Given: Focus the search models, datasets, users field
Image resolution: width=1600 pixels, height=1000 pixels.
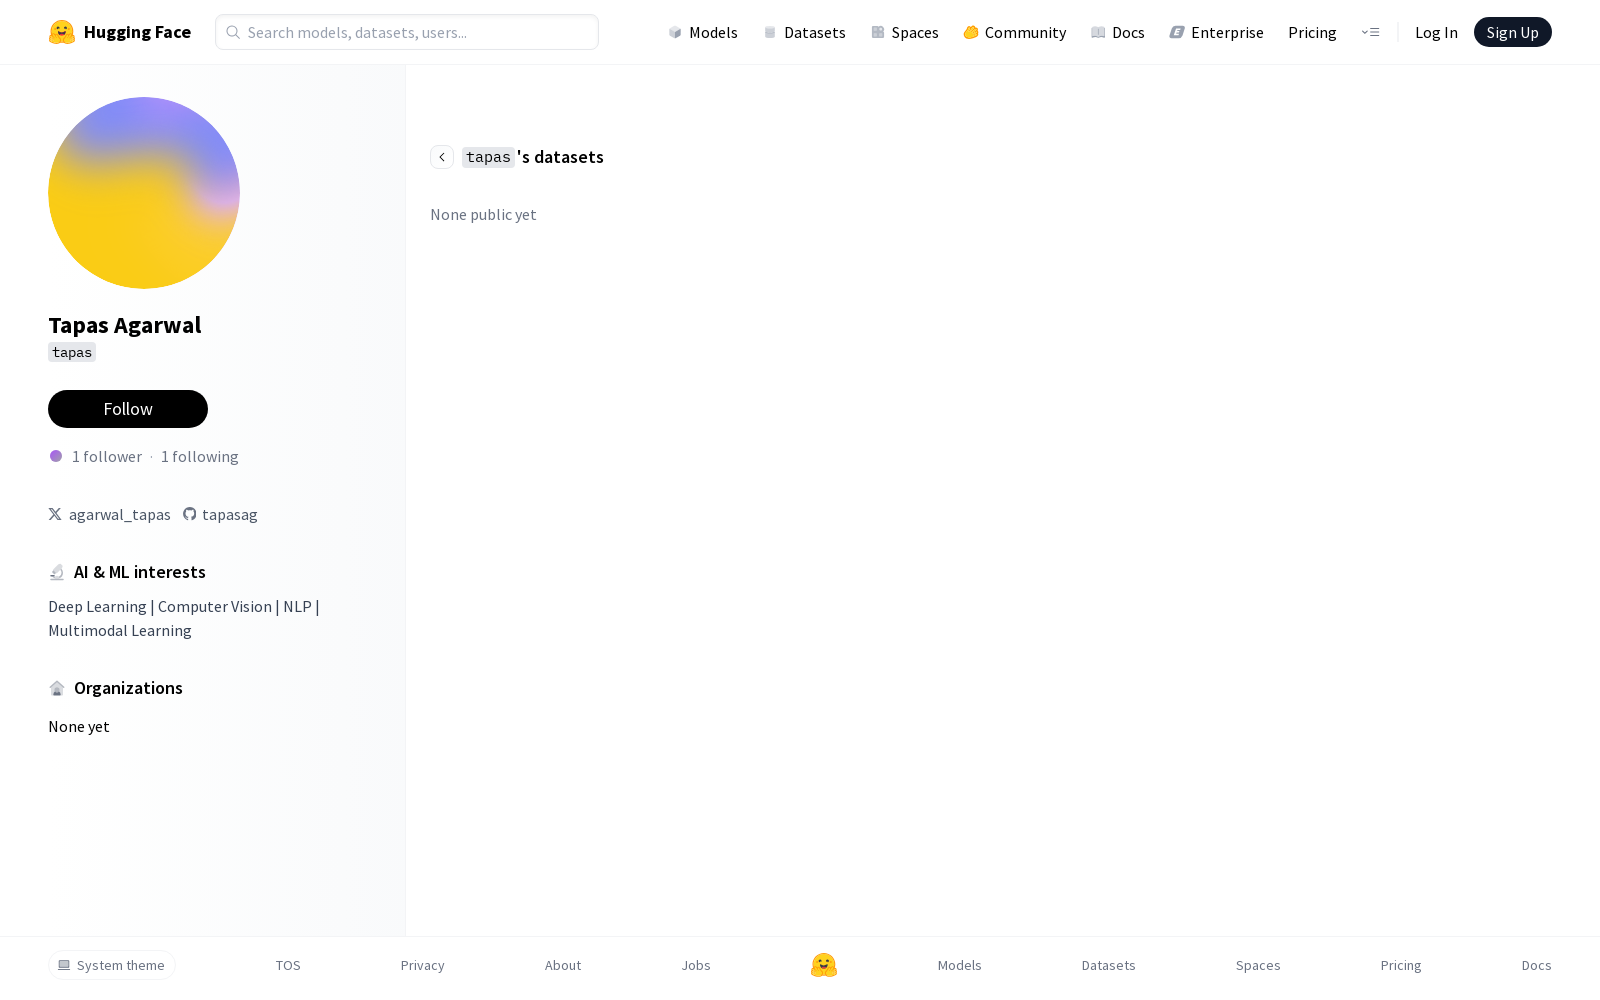Looking at the screenshot, I should click(x=407, y=32).
